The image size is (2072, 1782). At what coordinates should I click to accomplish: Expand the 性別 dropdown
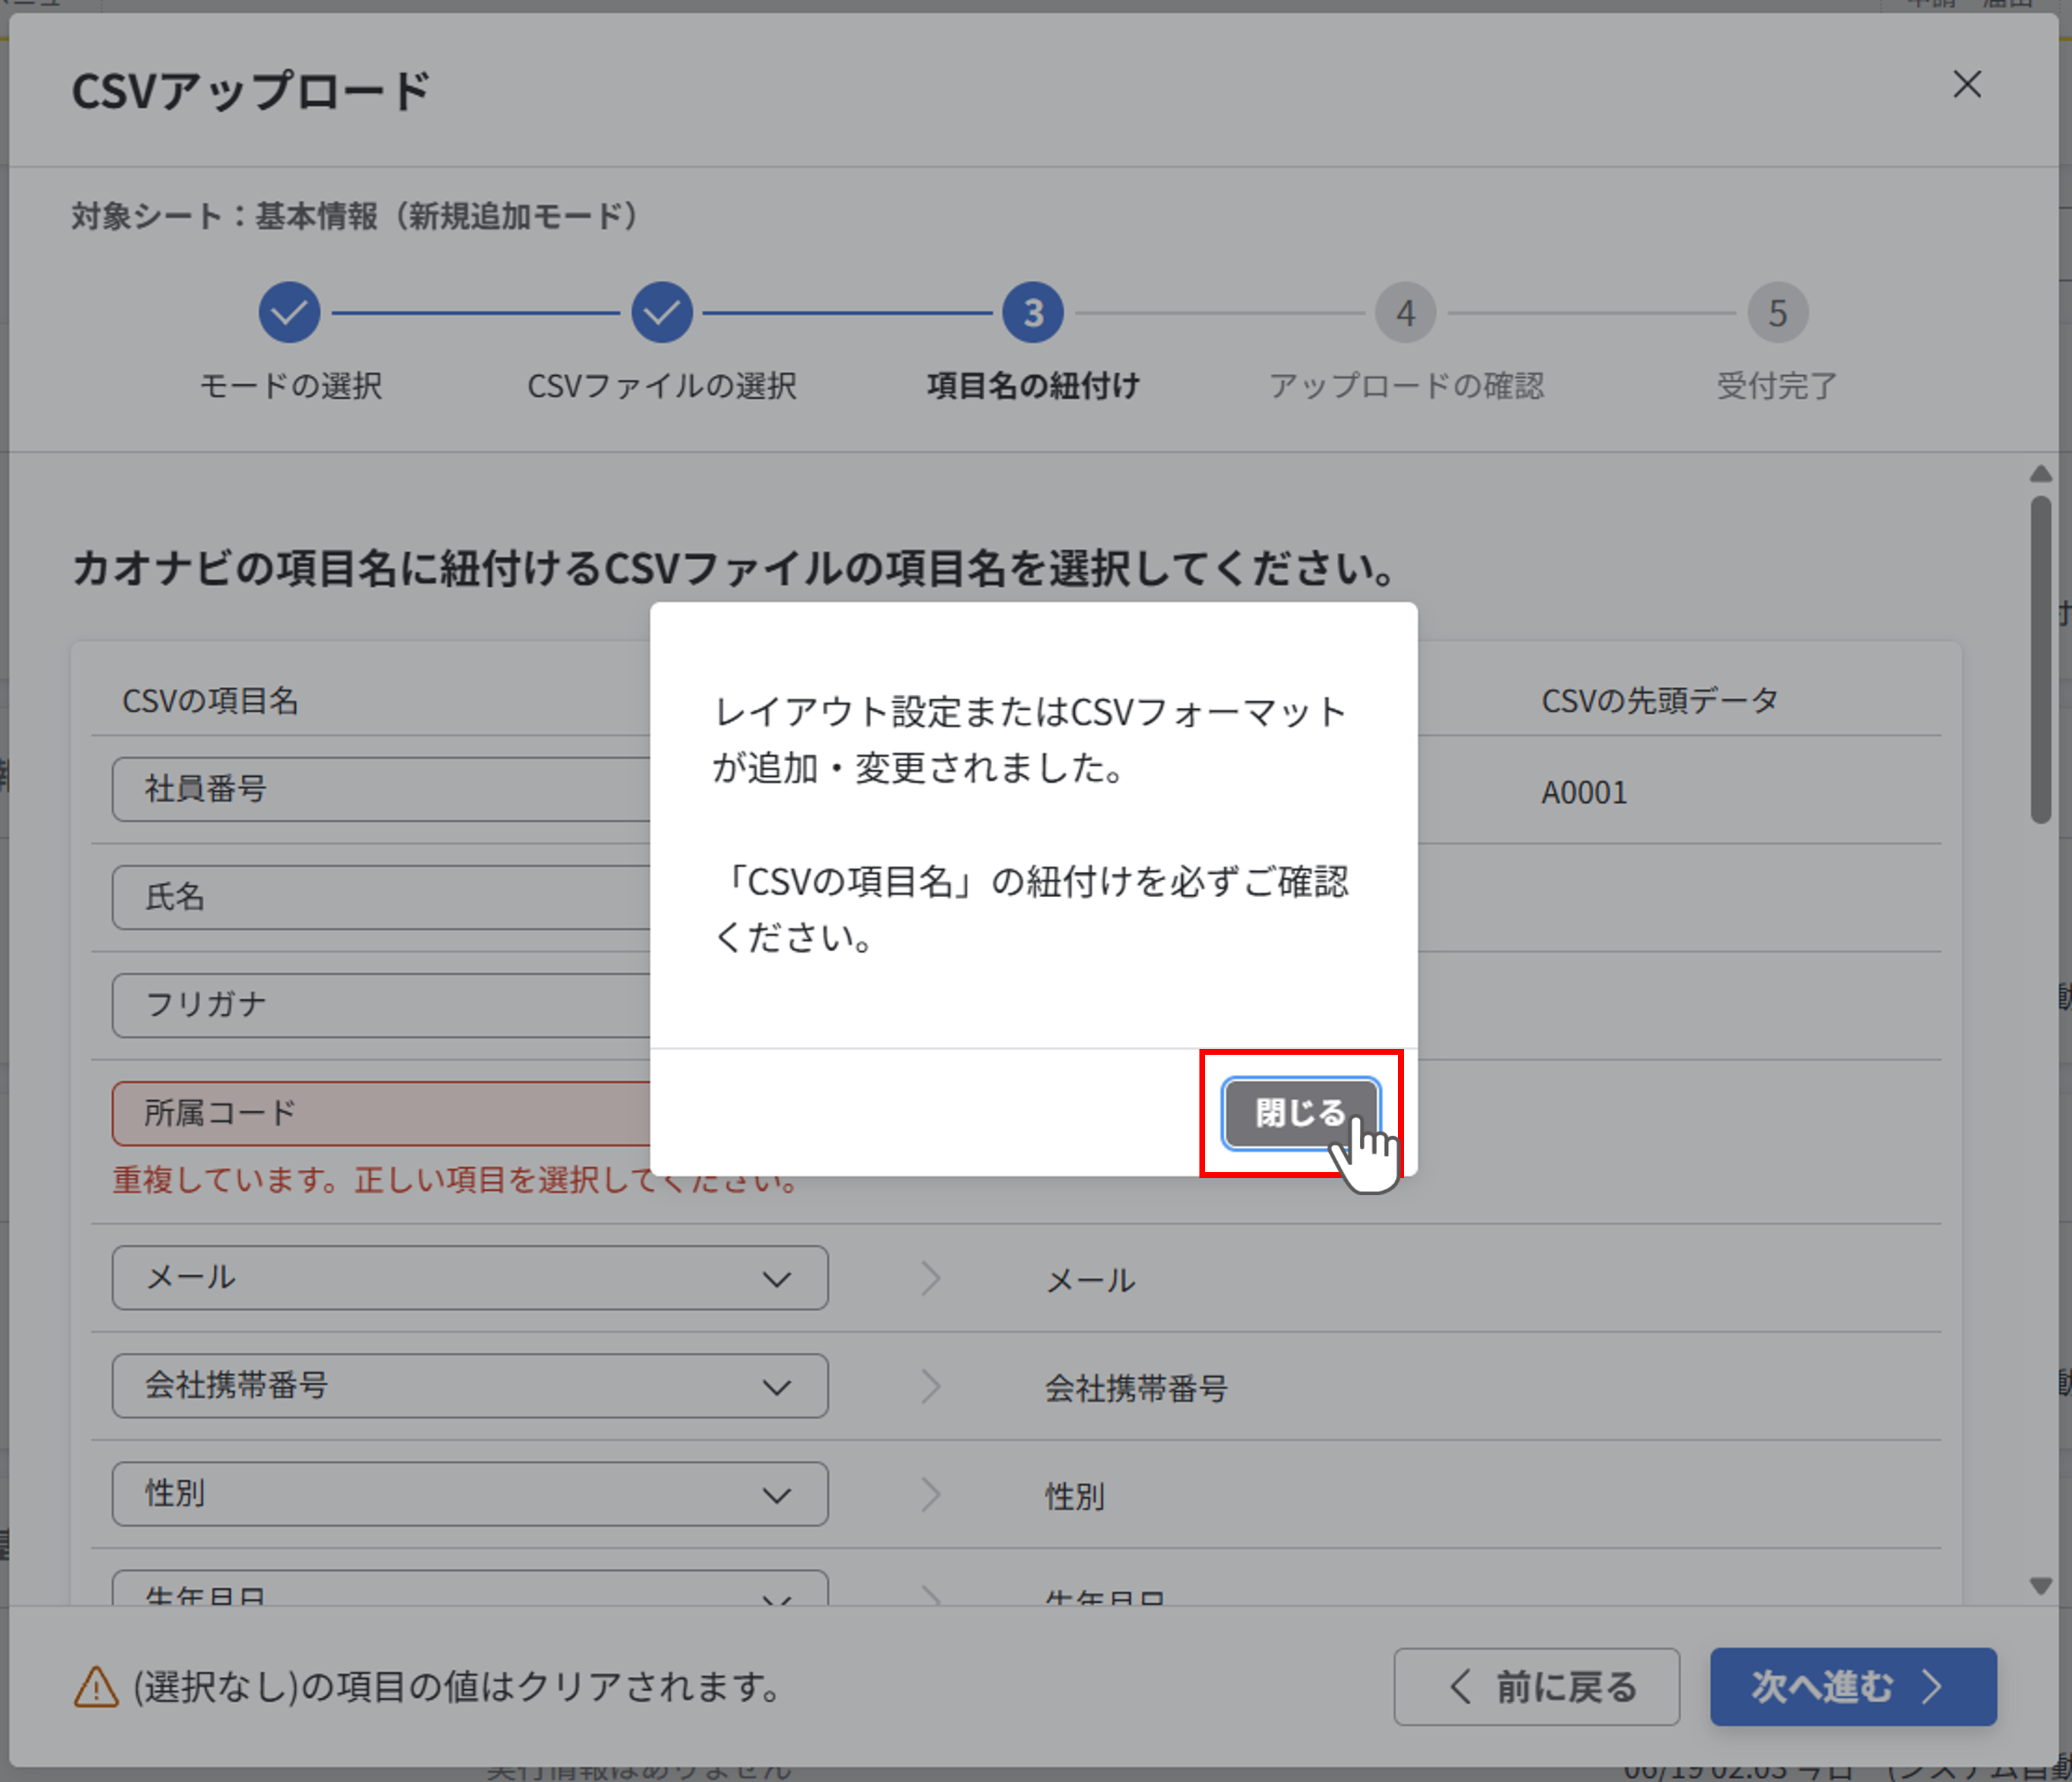[x=470, y=1494]
